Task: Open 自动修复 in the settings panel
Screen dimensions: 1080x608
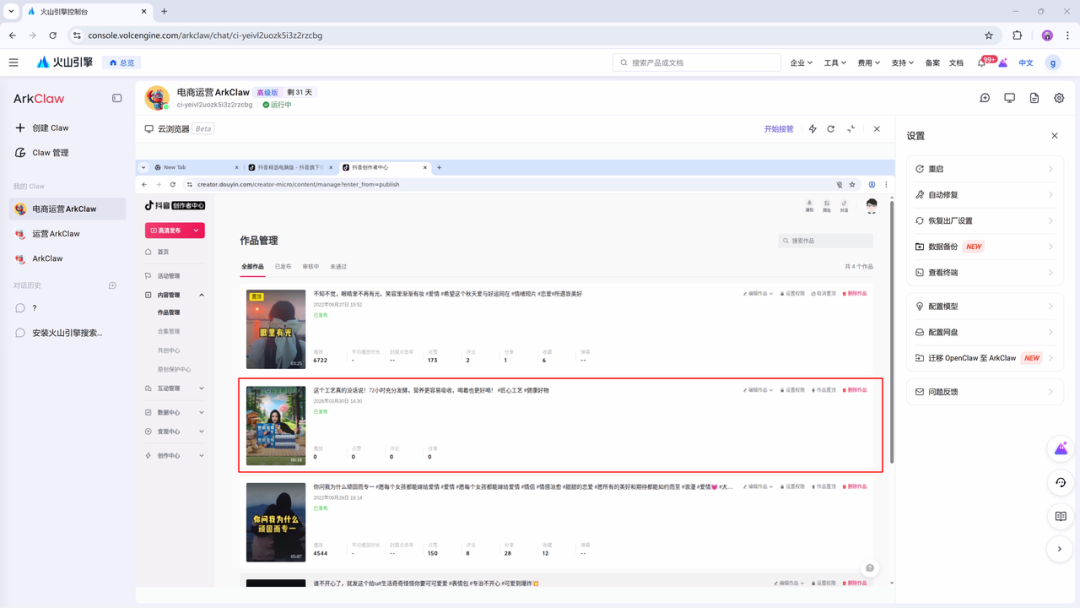Action: 985,195
